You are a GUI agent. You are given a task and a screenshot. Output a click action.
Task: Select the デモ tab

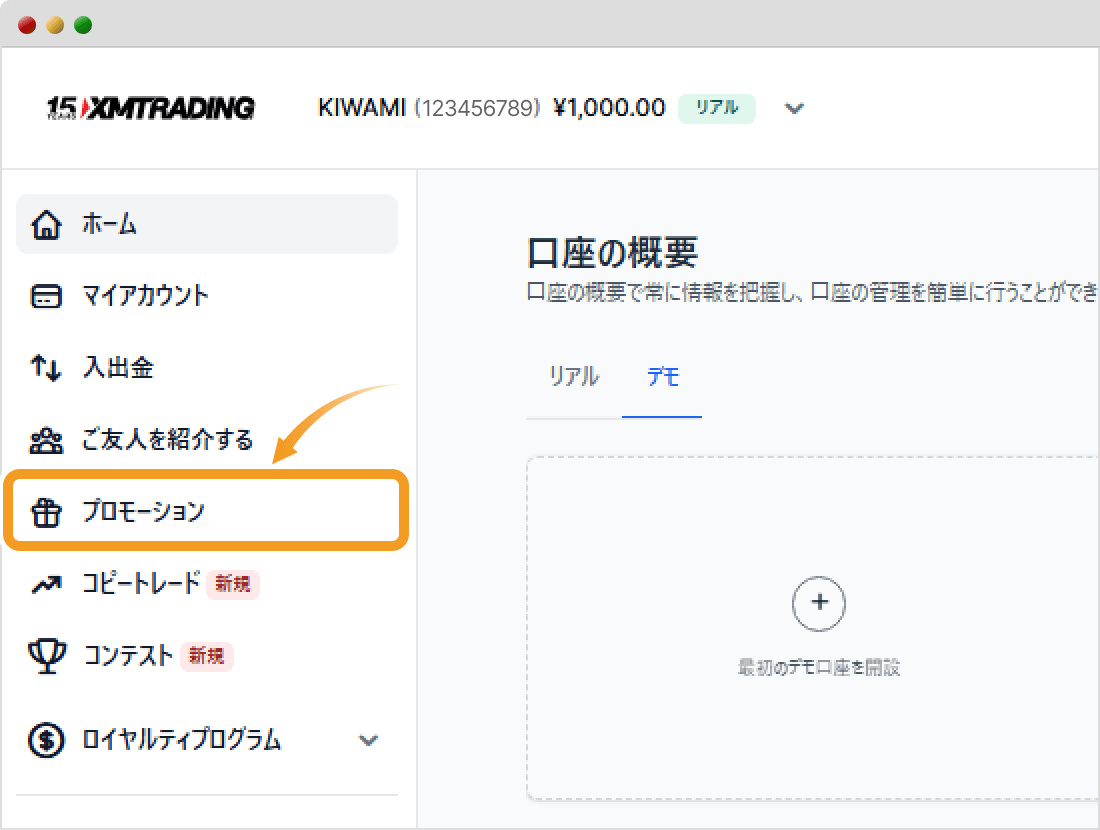coord(662,377)
